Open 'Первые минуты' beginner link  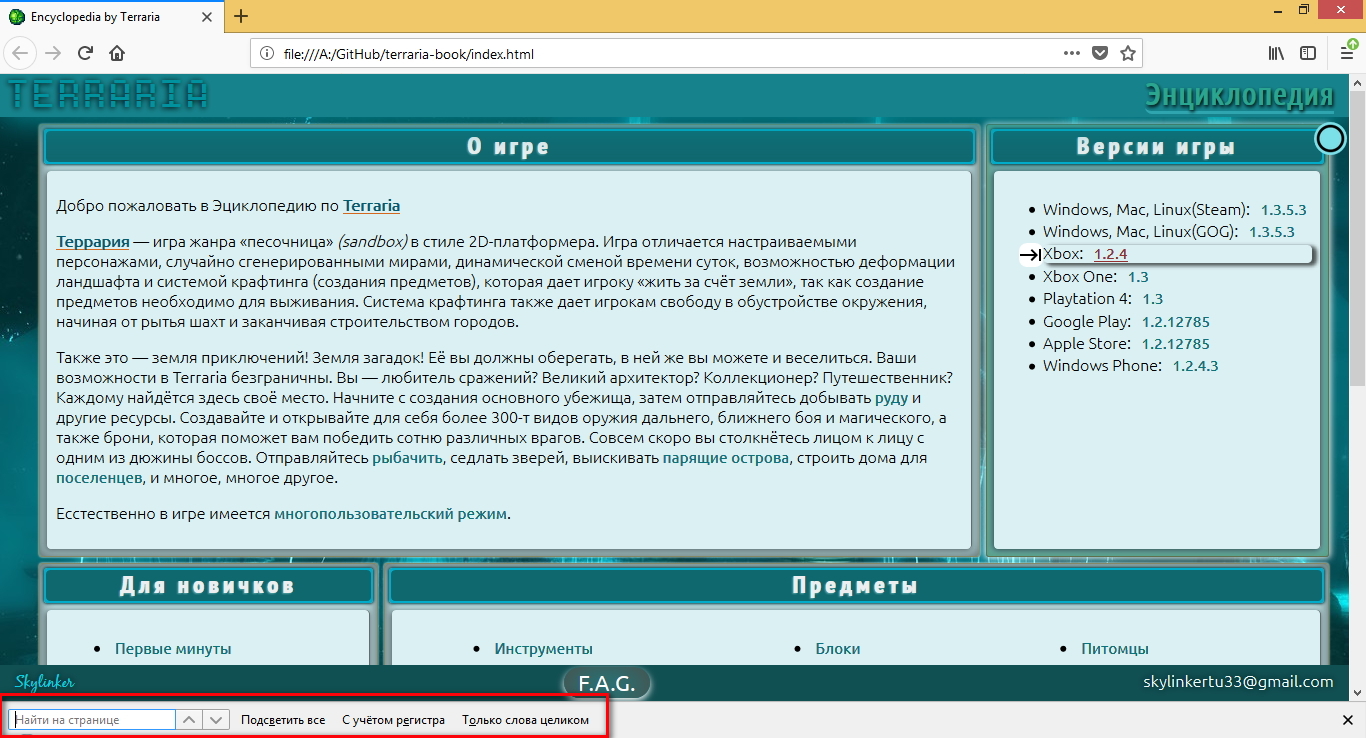(x=173, y=649)
